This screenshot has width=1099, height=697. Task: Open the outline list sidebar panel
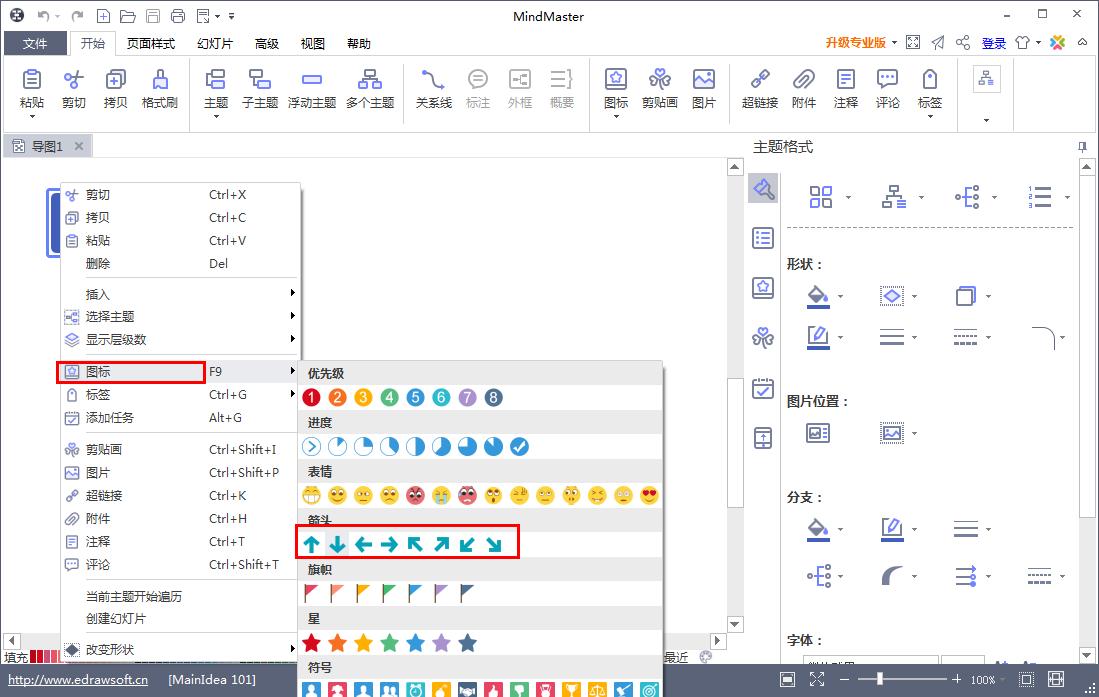click(x=763, y=238)
